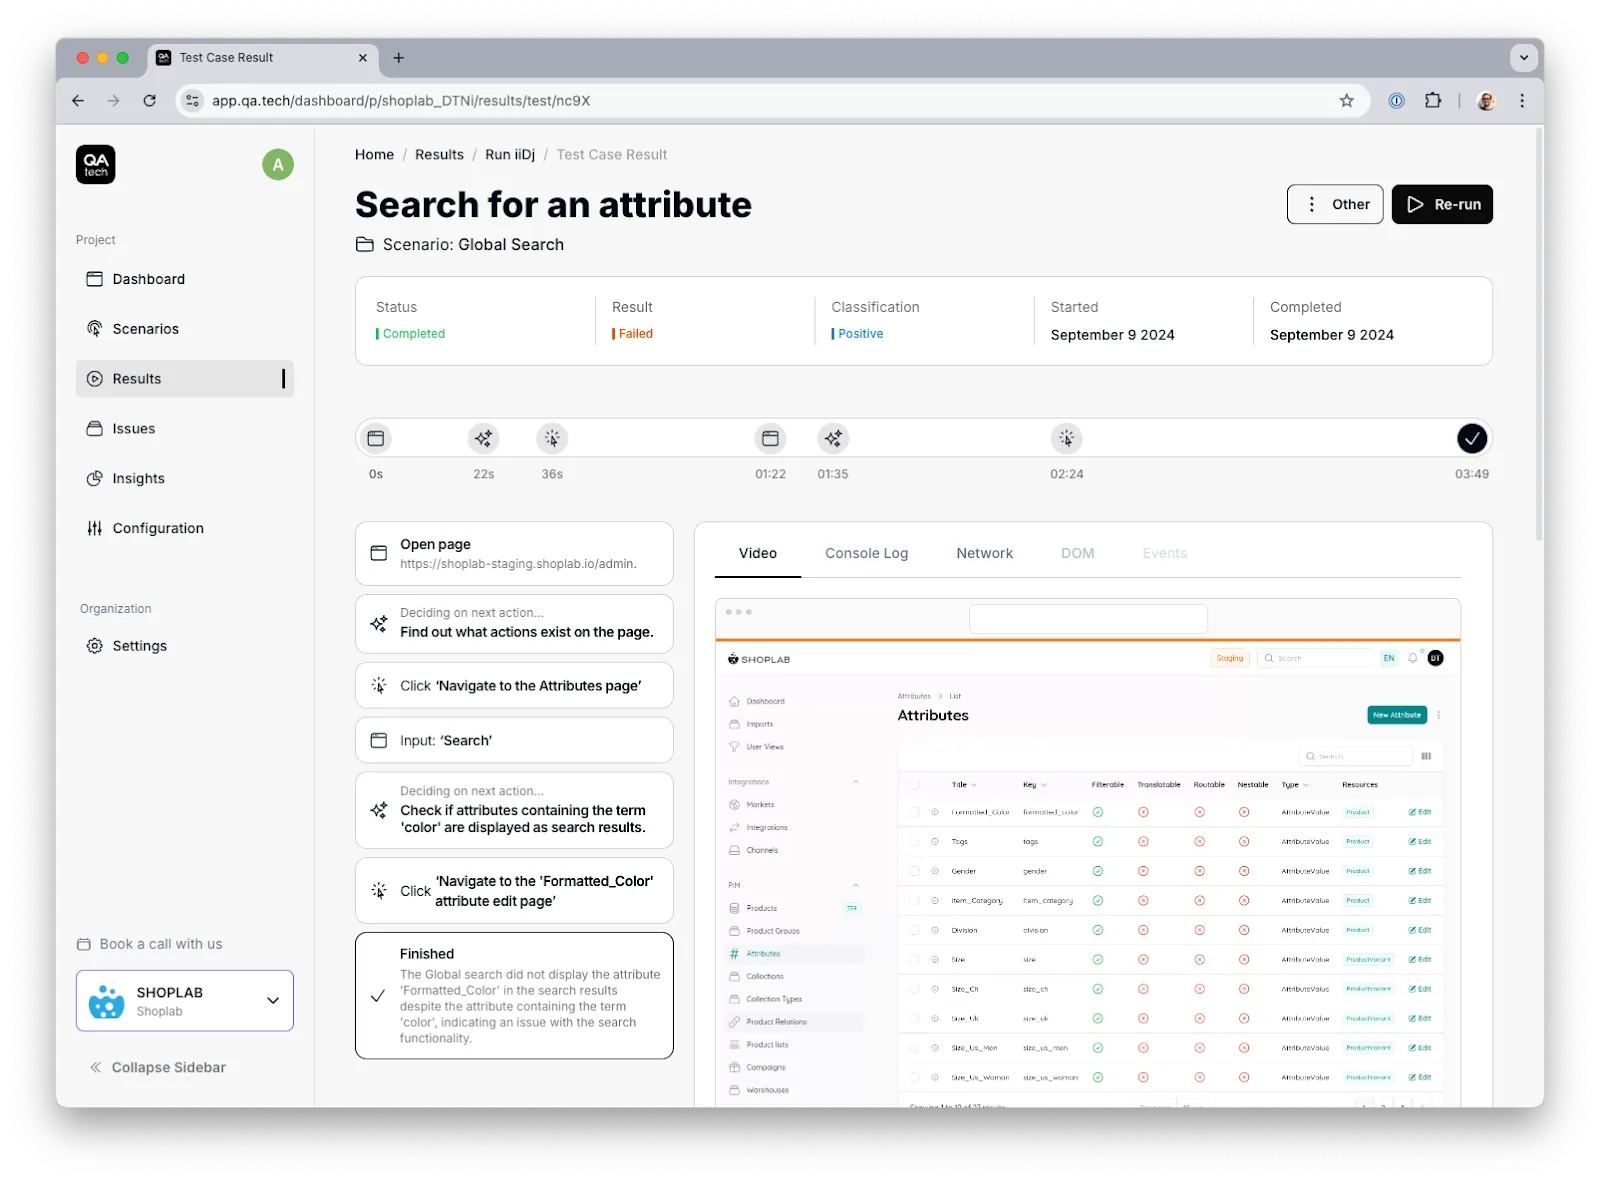This screenshot has height=1181, width=1600.
Task: Select the 22s timeline step icon
Action: tap(484, 438)
